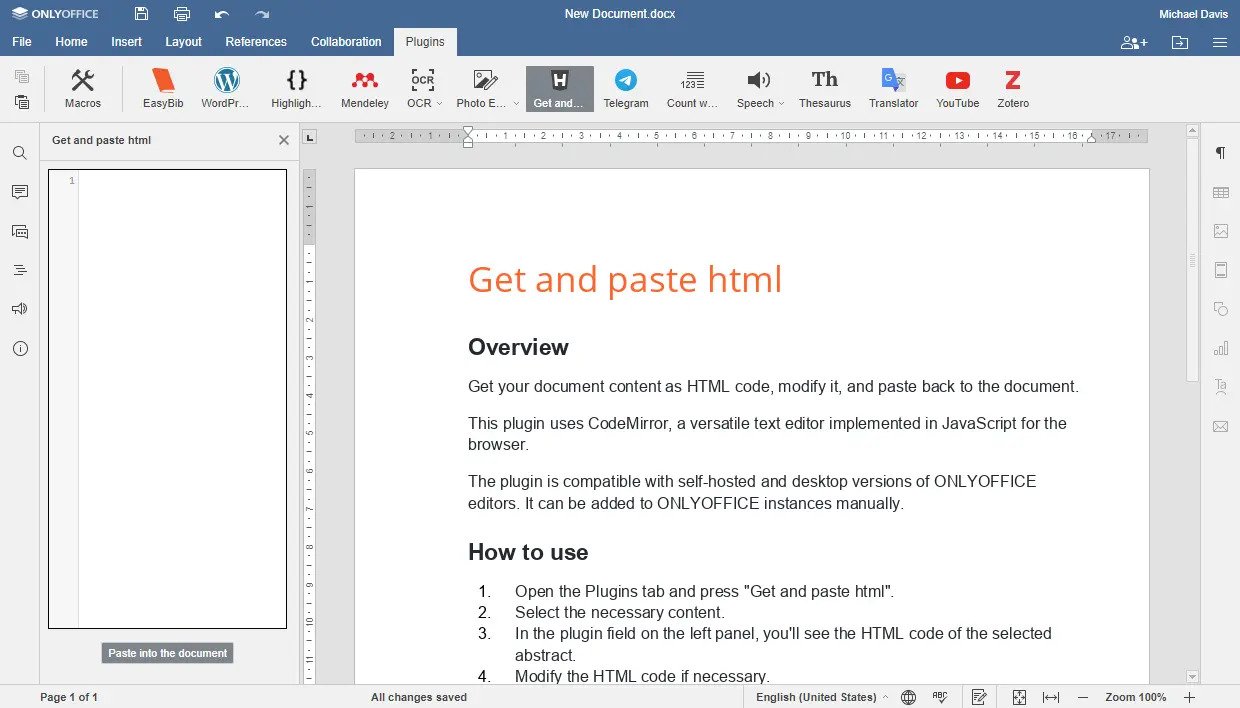Switch to the Home tab
Screen dimensions: 1240x708
pyautogui.click(x=71, y=42)
